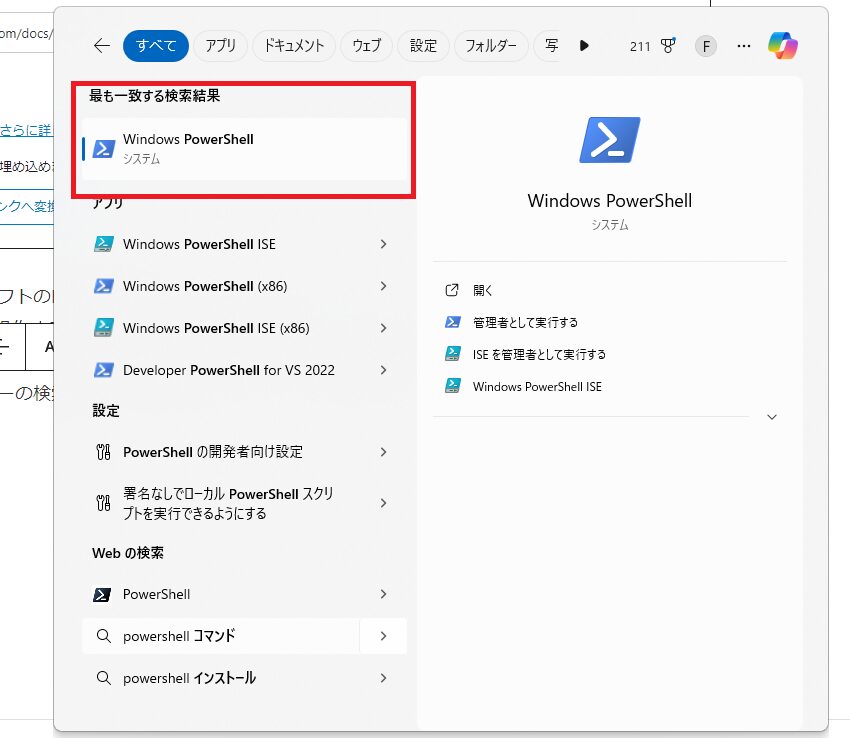Click Developer PowerShell for VS 2022 icon
The image size is (850, 738).
coord(104,370)
